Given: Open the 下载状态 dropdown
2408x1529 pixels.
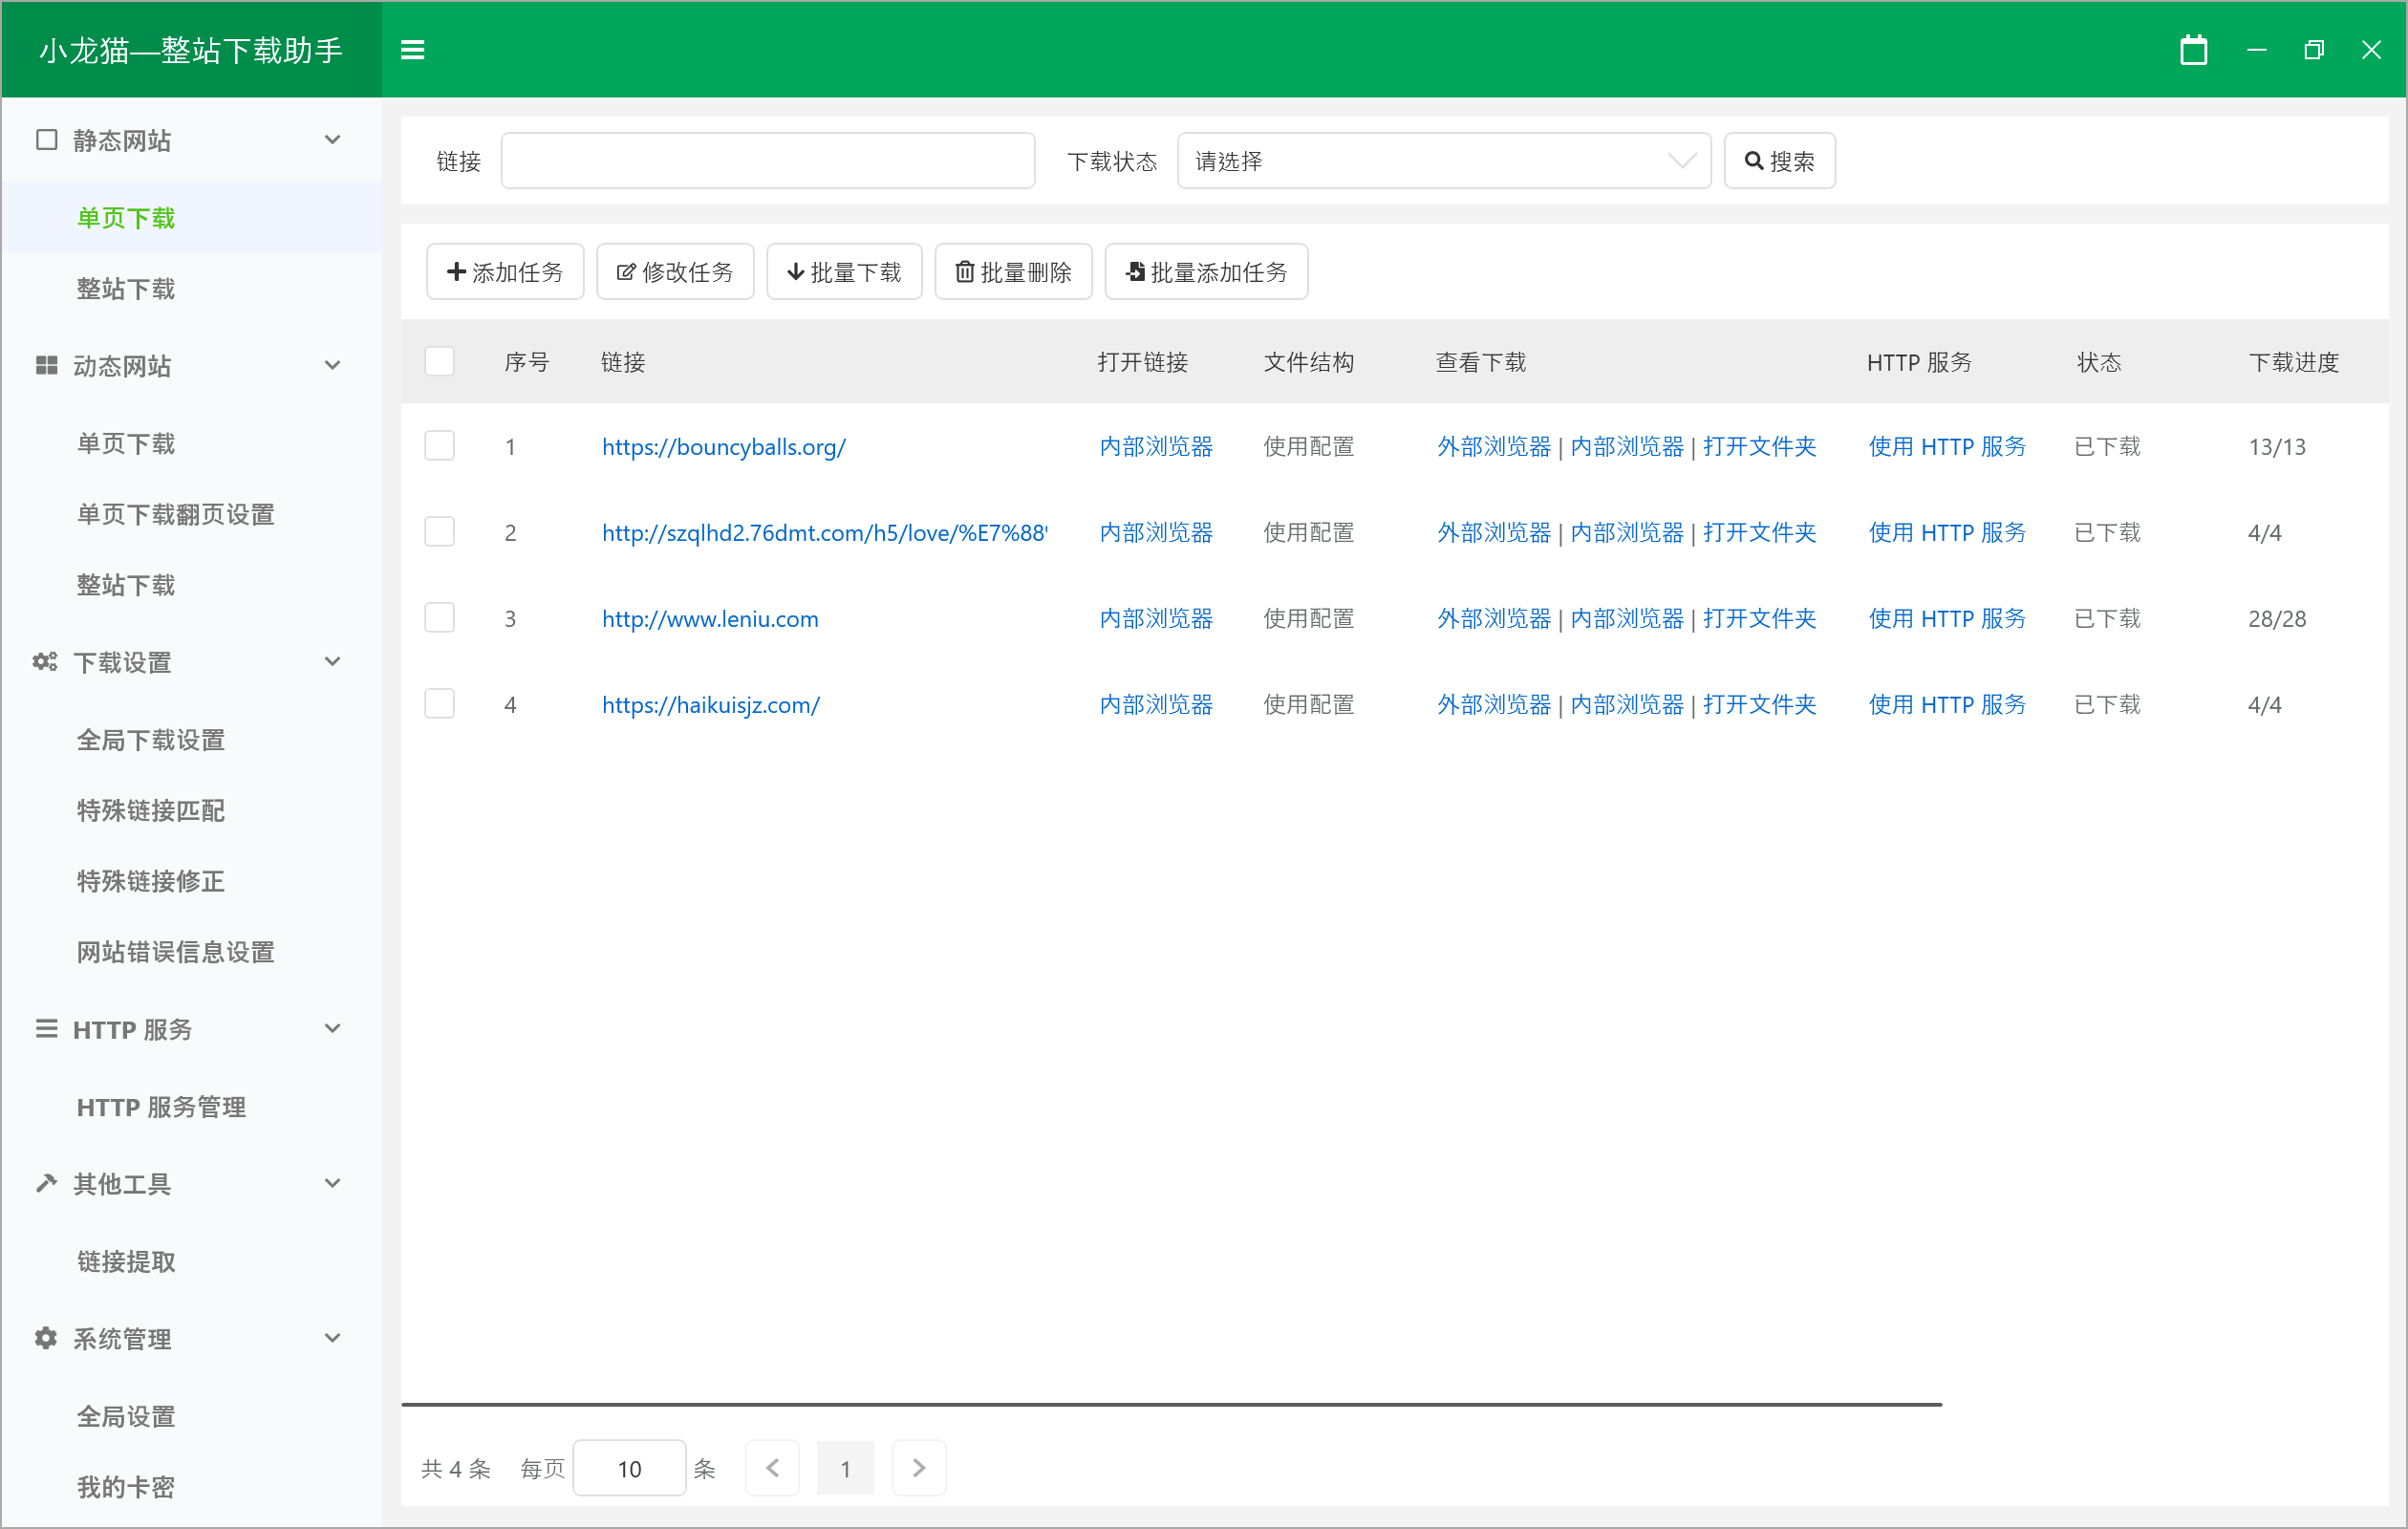Looking at the screenshot, I should (1444, 161).
